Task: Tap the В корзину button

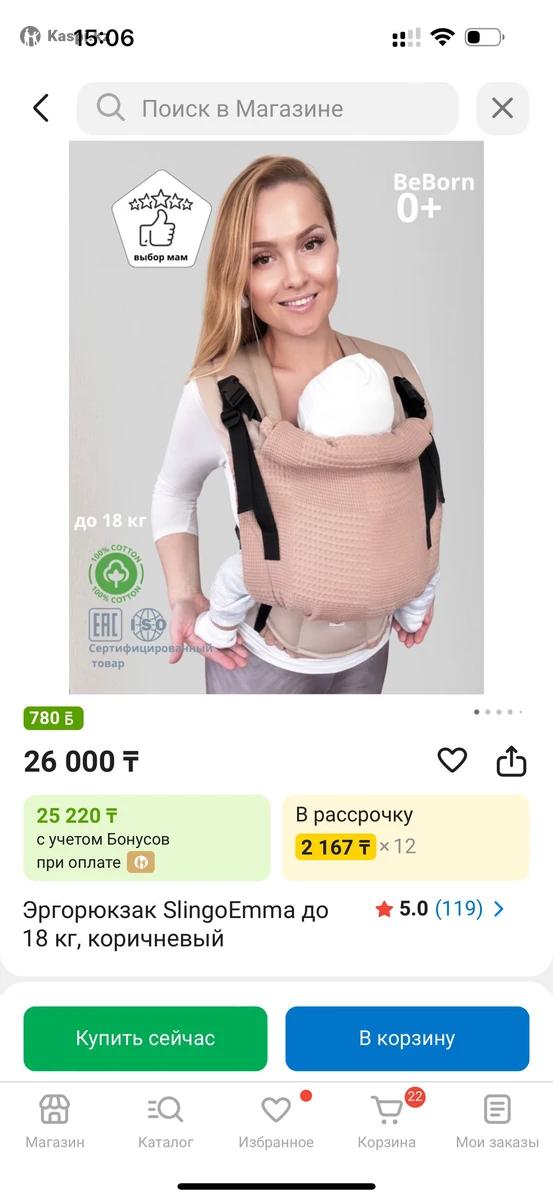Action: 407,1038
